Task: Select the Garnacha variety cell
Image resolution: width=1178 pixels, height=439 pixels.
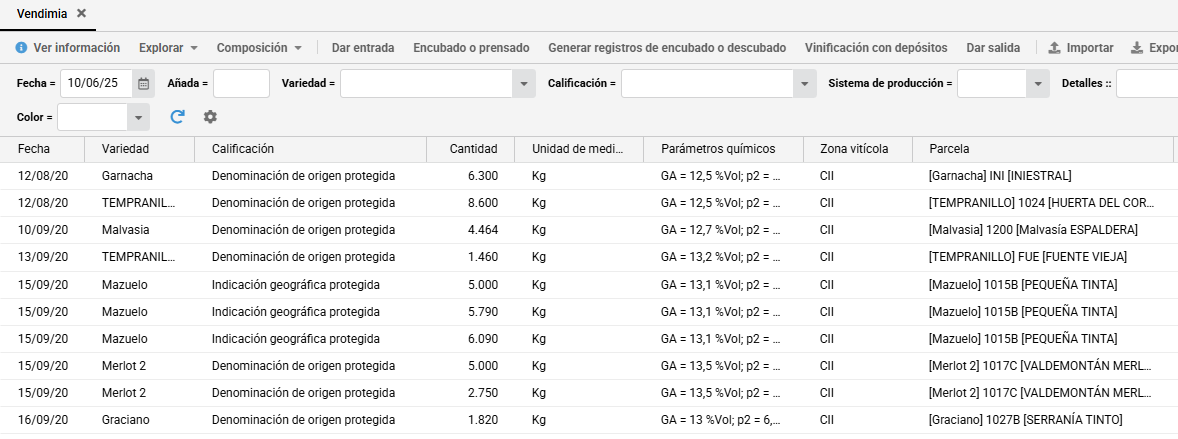Action: 139,176
